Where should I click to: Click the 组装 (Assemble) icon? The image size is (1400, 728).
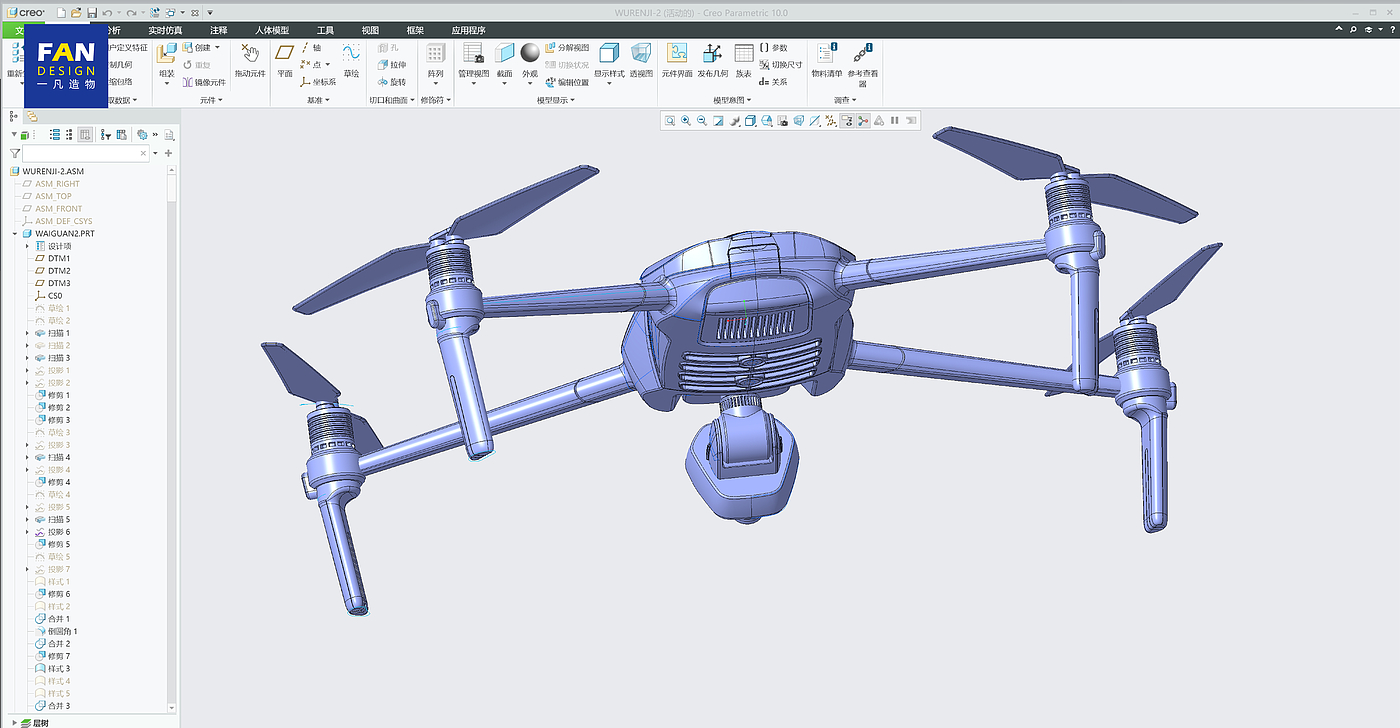click(x=166, y=55)
